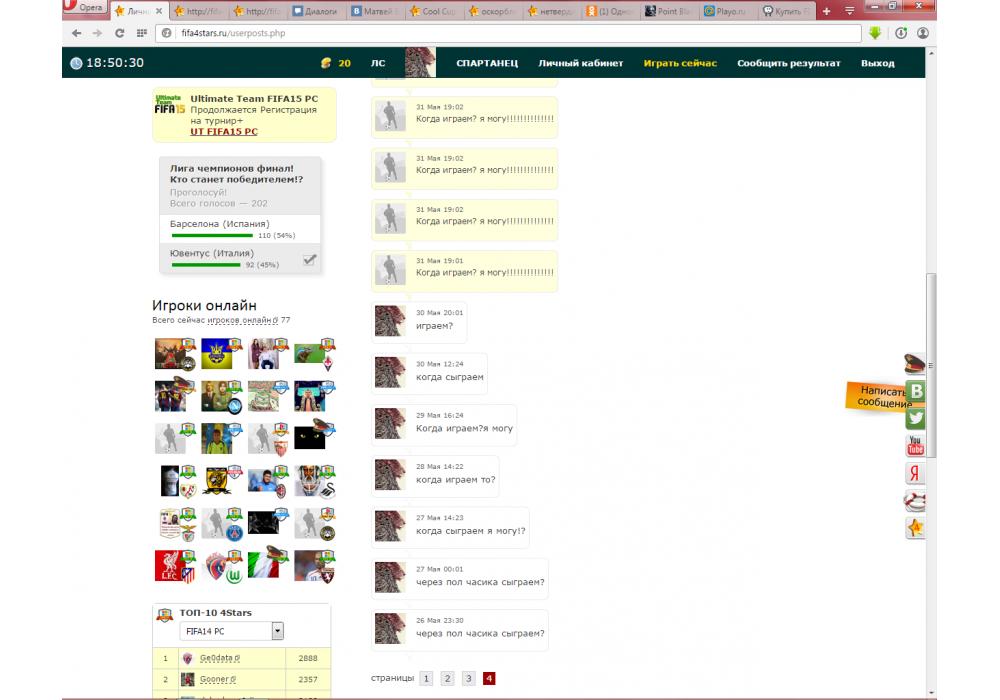
Task: Go to page 2 of the posts
Action: tap(447, 678)
